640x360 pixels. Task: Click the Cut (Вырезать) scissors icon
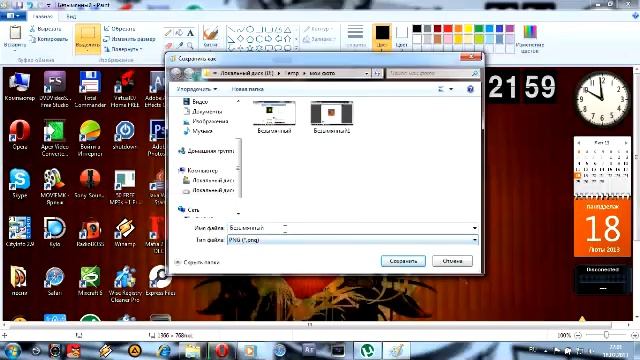pos(33,29)
